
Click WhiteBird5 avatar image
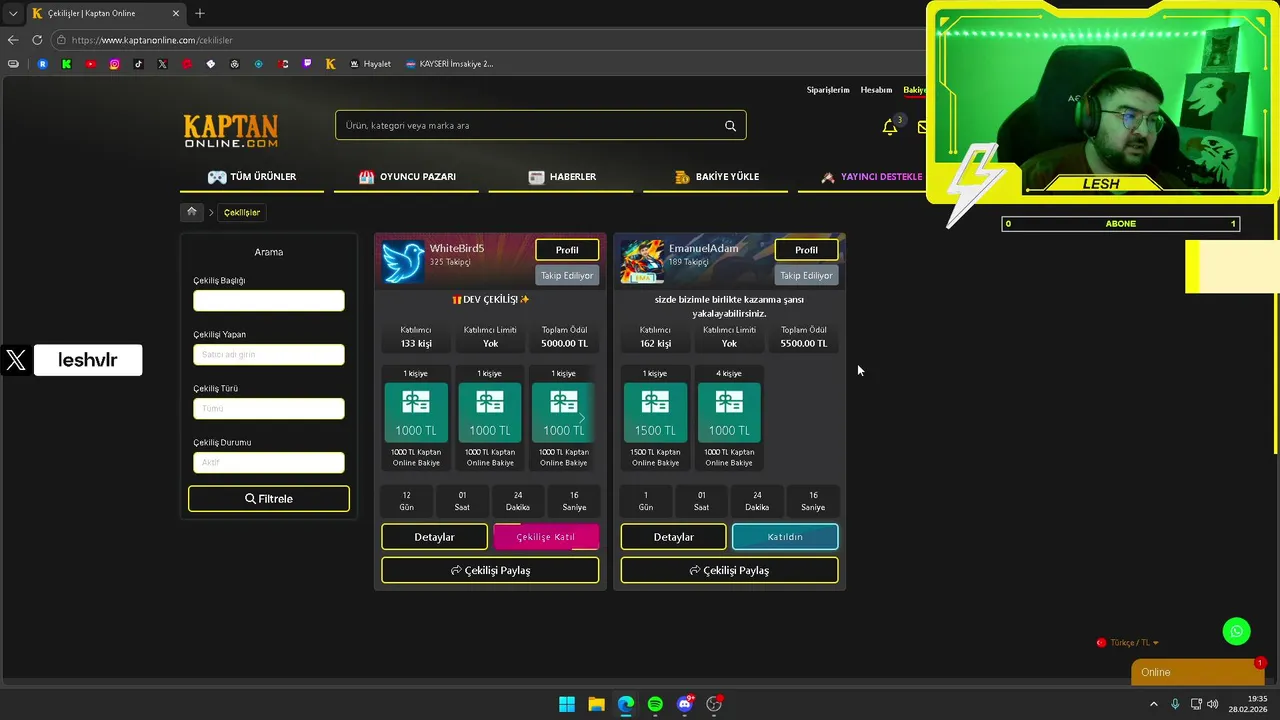[x=403, y=262]
